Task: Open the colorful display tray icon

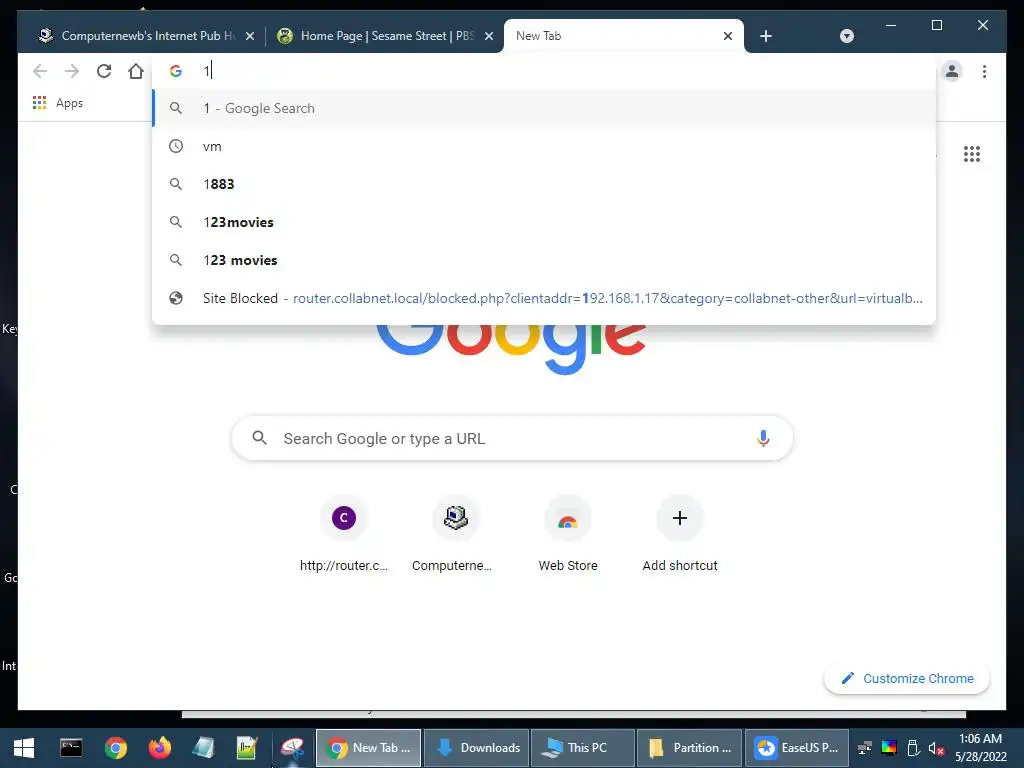Action: 889,748
